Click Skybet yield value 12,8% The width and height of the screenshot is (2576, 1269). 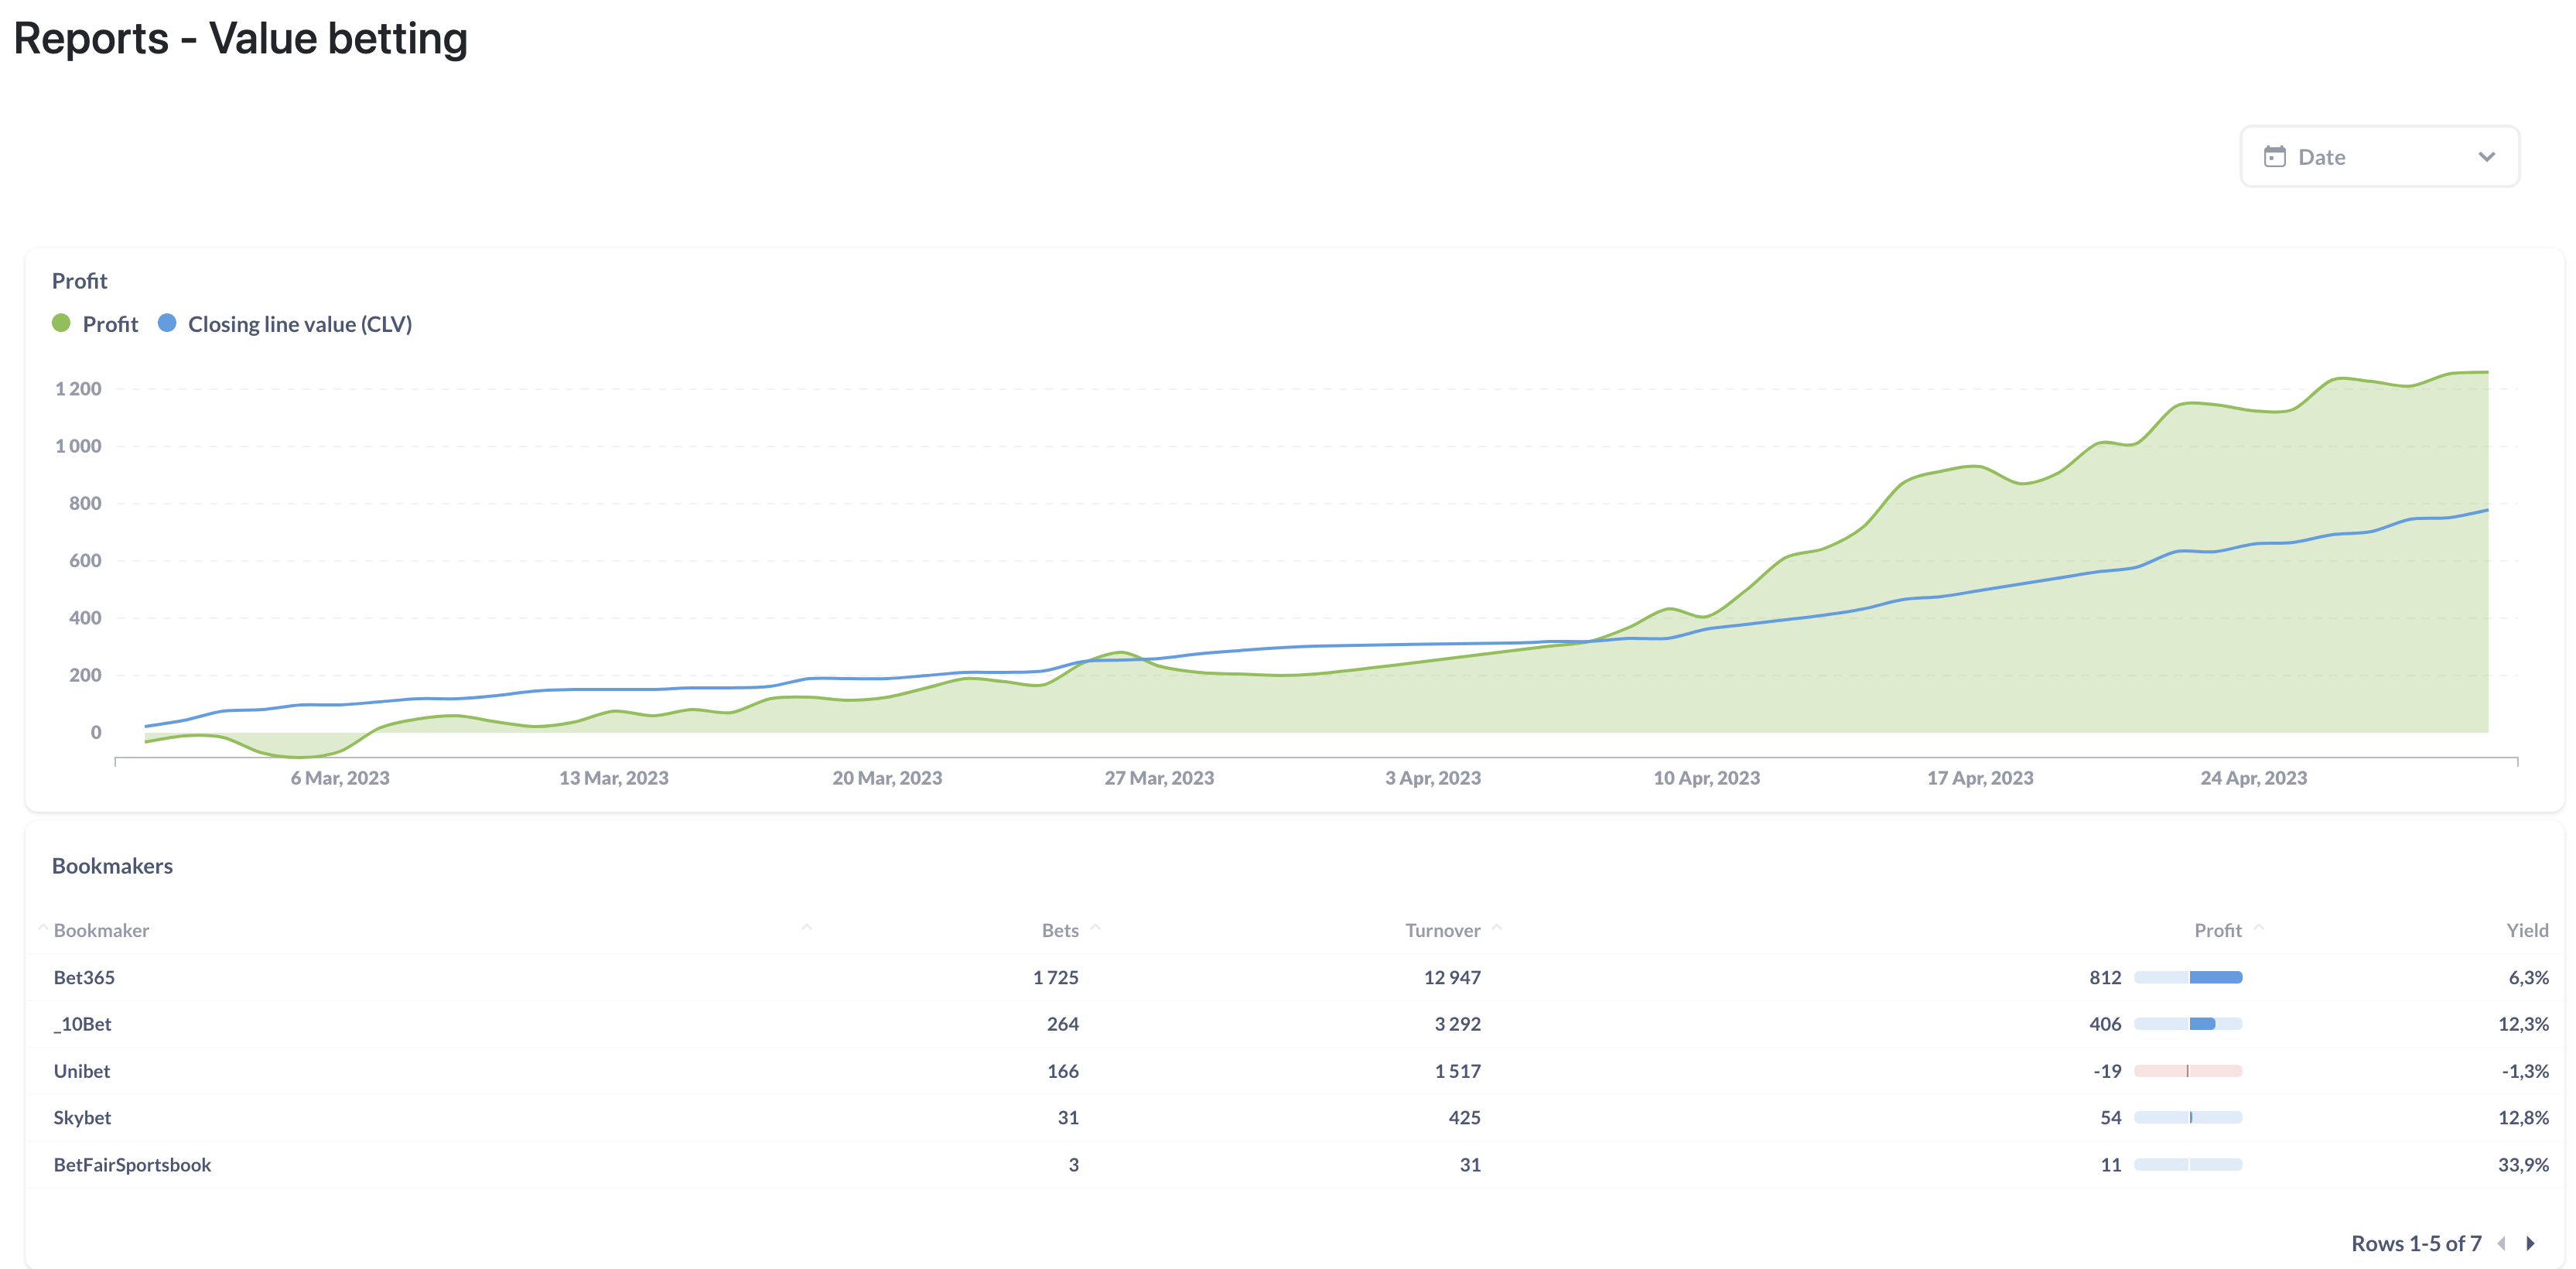point(2523,1118)
